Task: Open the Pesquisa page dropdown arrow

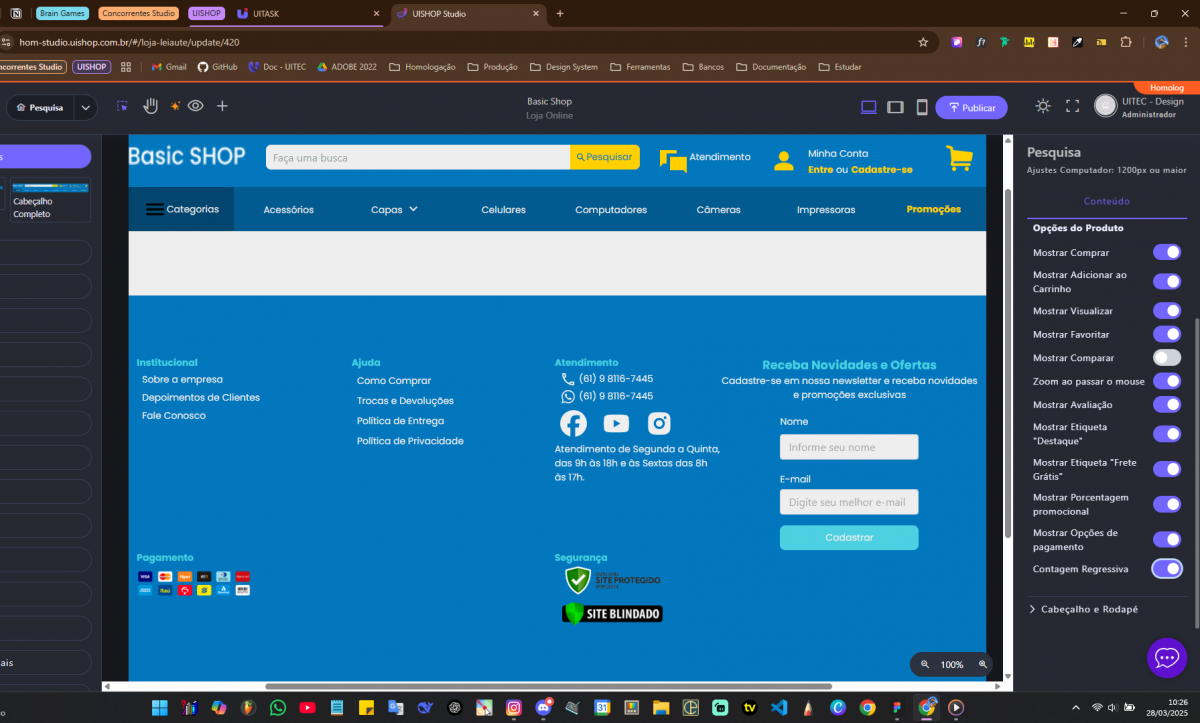Action: click(x=85, y=107)
